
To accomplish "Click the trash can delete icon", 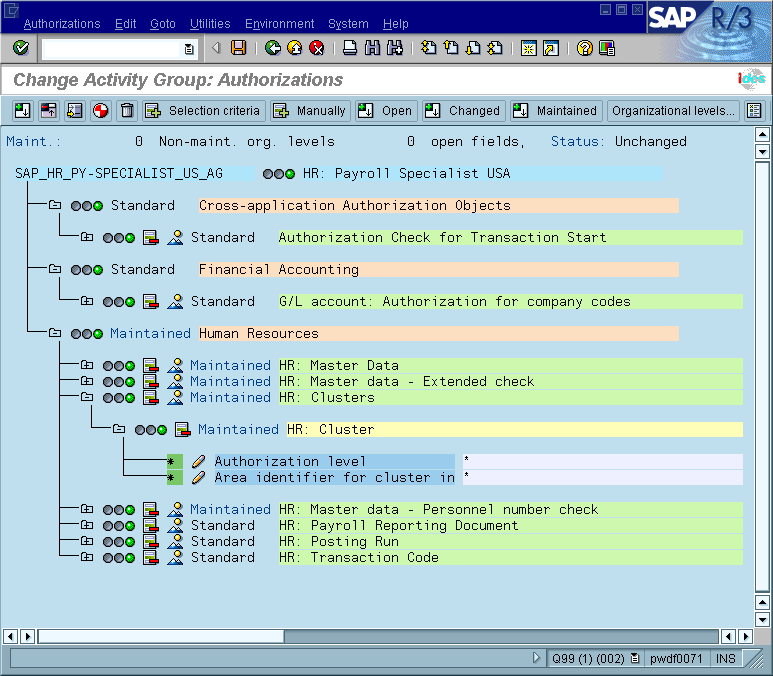I will [127, 111].
